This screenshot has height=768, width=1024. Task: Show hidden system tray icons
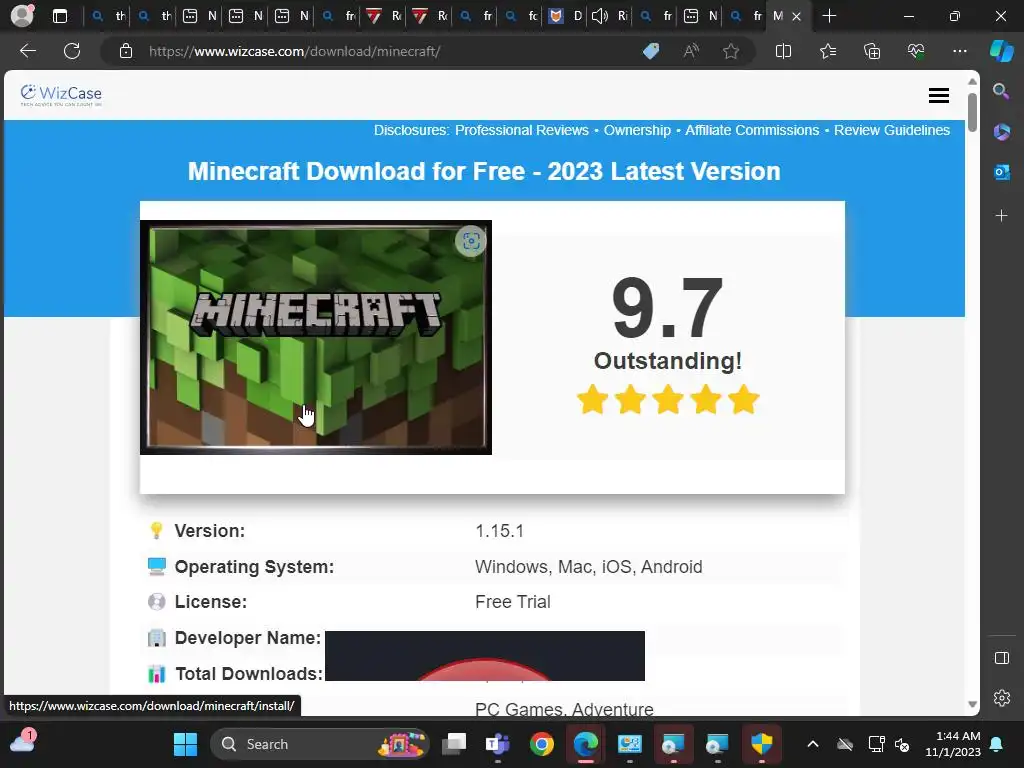(812, 744)
